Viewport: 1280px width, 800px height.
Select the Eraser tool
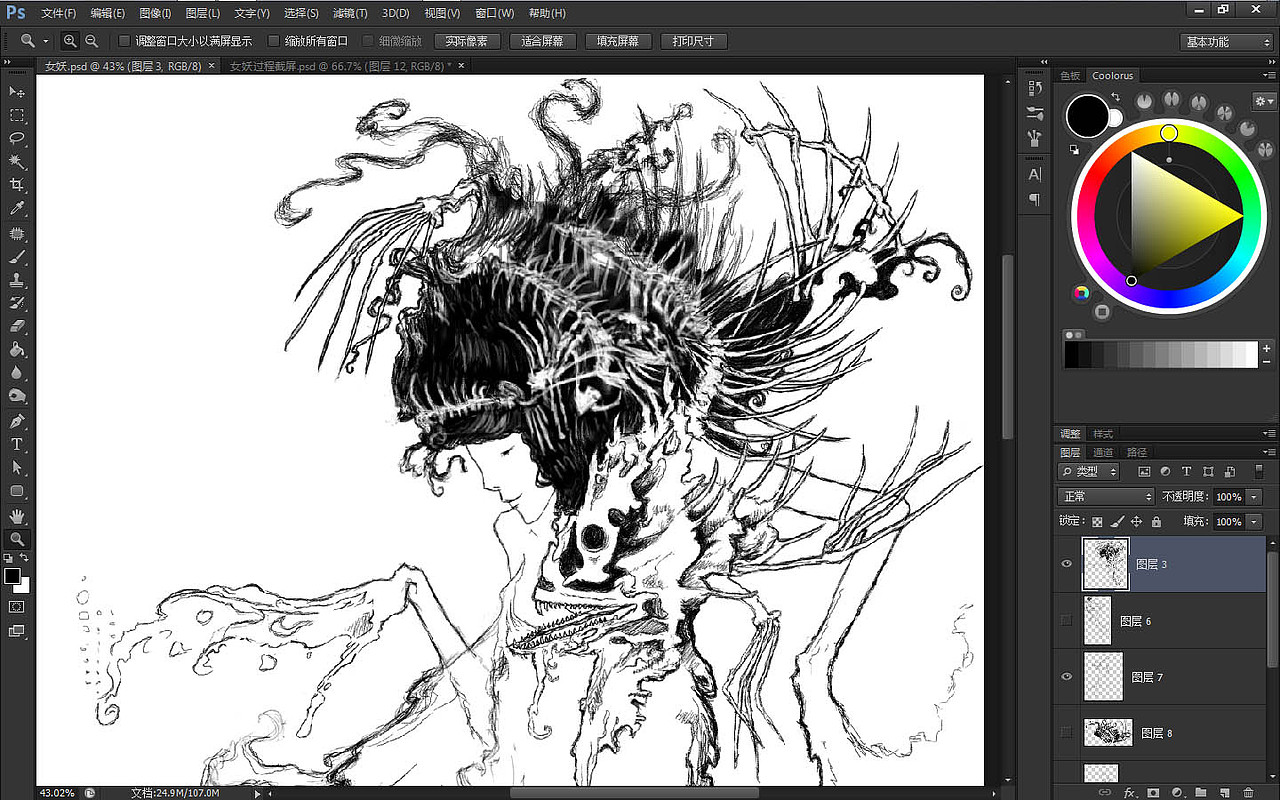pyautogui.click(x=17, y=326)
